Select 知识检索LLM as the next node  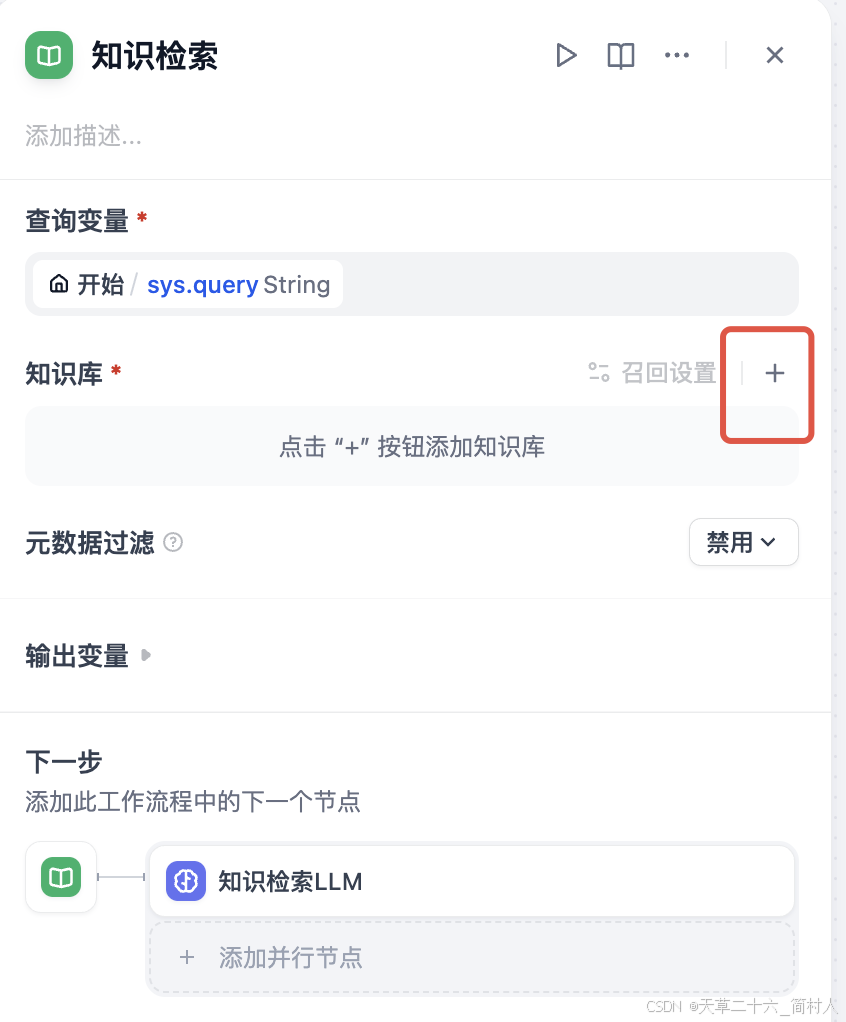[470, 881]
